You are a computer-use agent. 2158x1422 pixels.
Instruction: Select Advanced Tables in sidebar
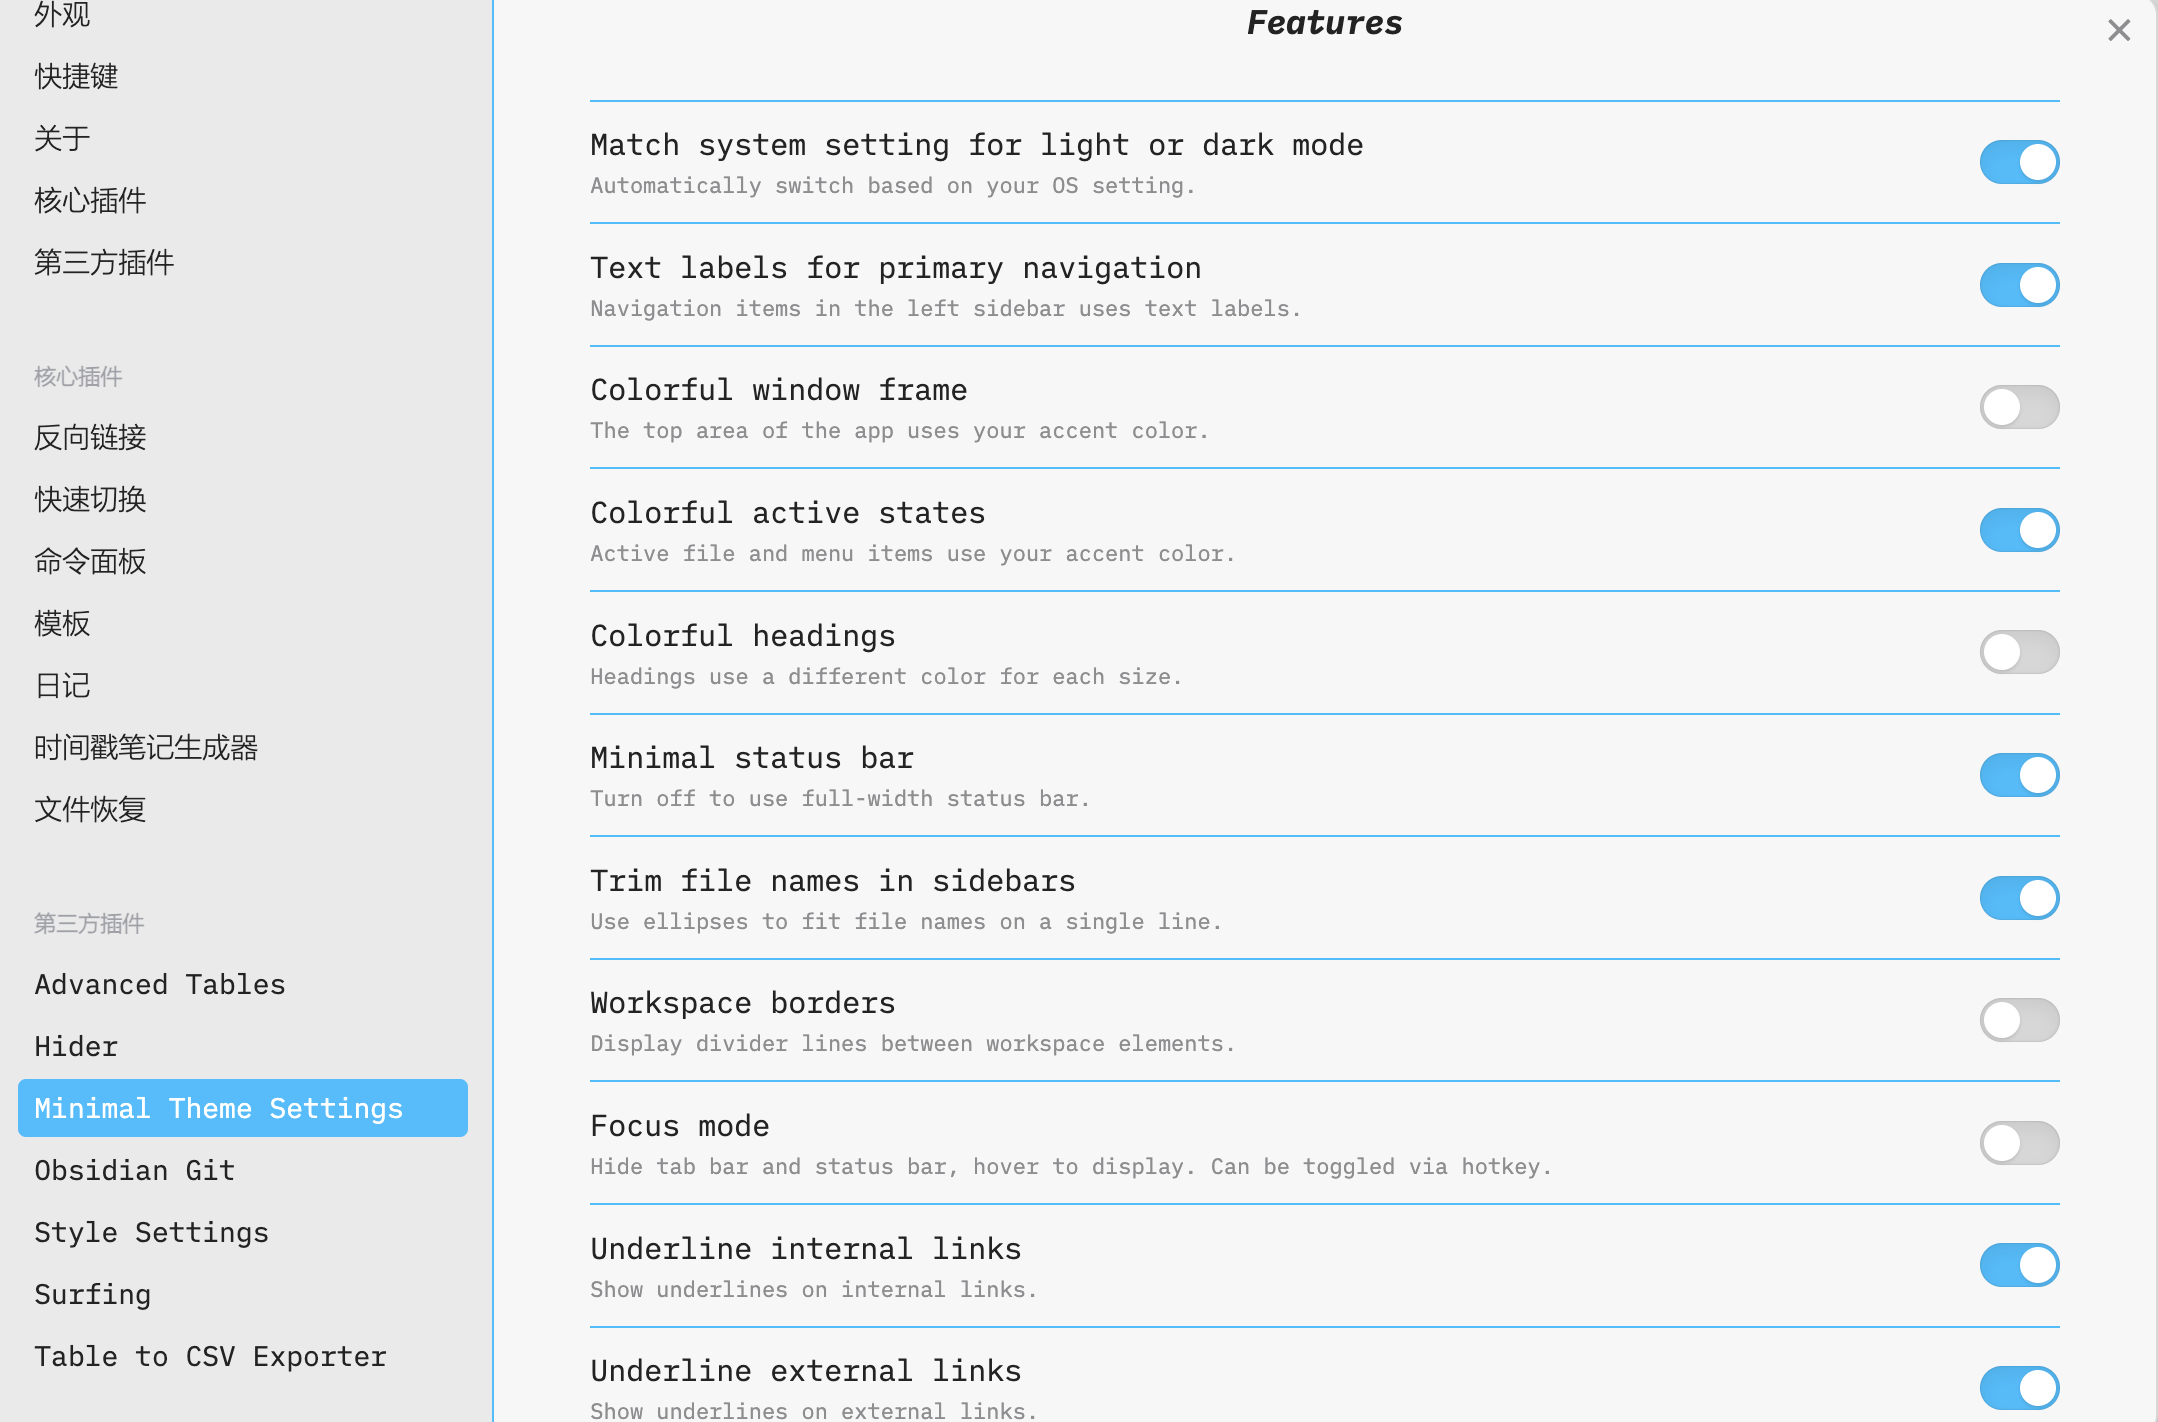[160, 984]
